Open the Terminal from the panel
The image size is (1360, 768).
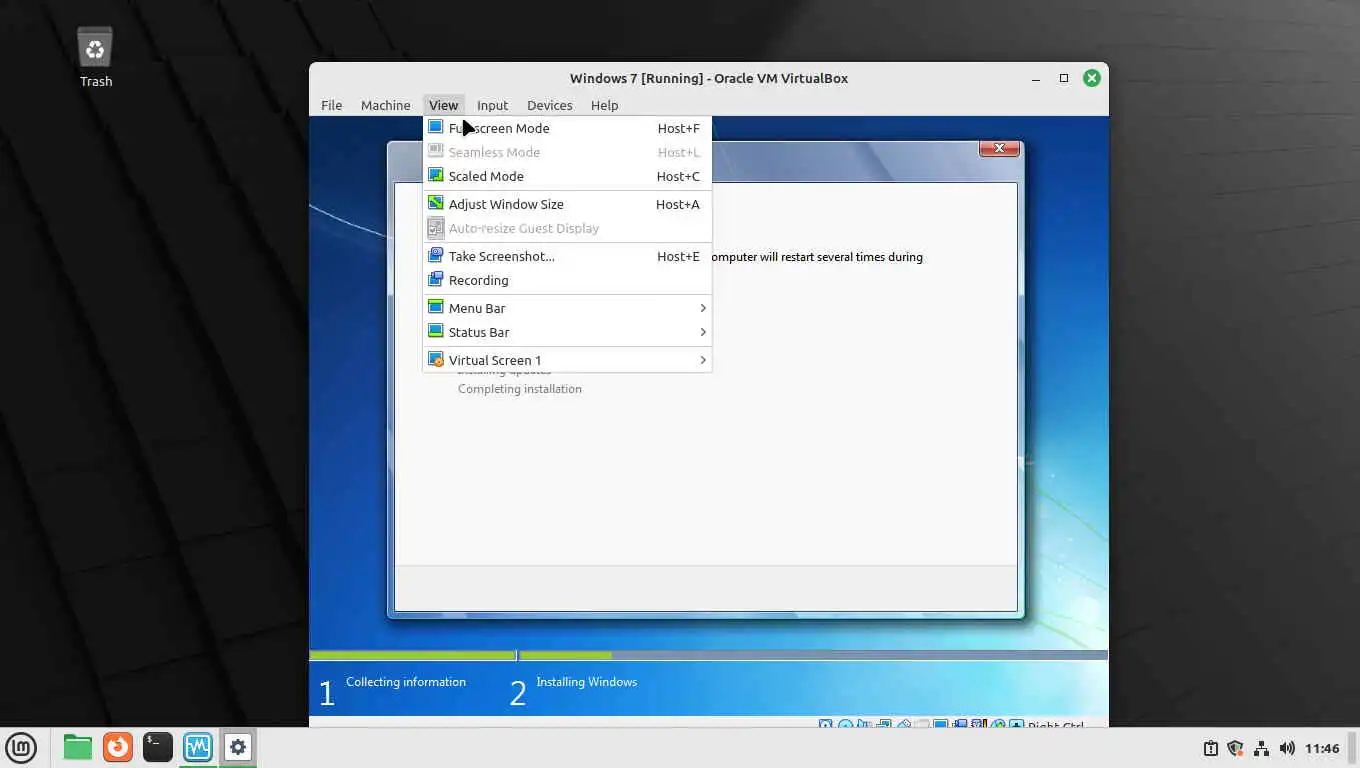tap(158, 747)
